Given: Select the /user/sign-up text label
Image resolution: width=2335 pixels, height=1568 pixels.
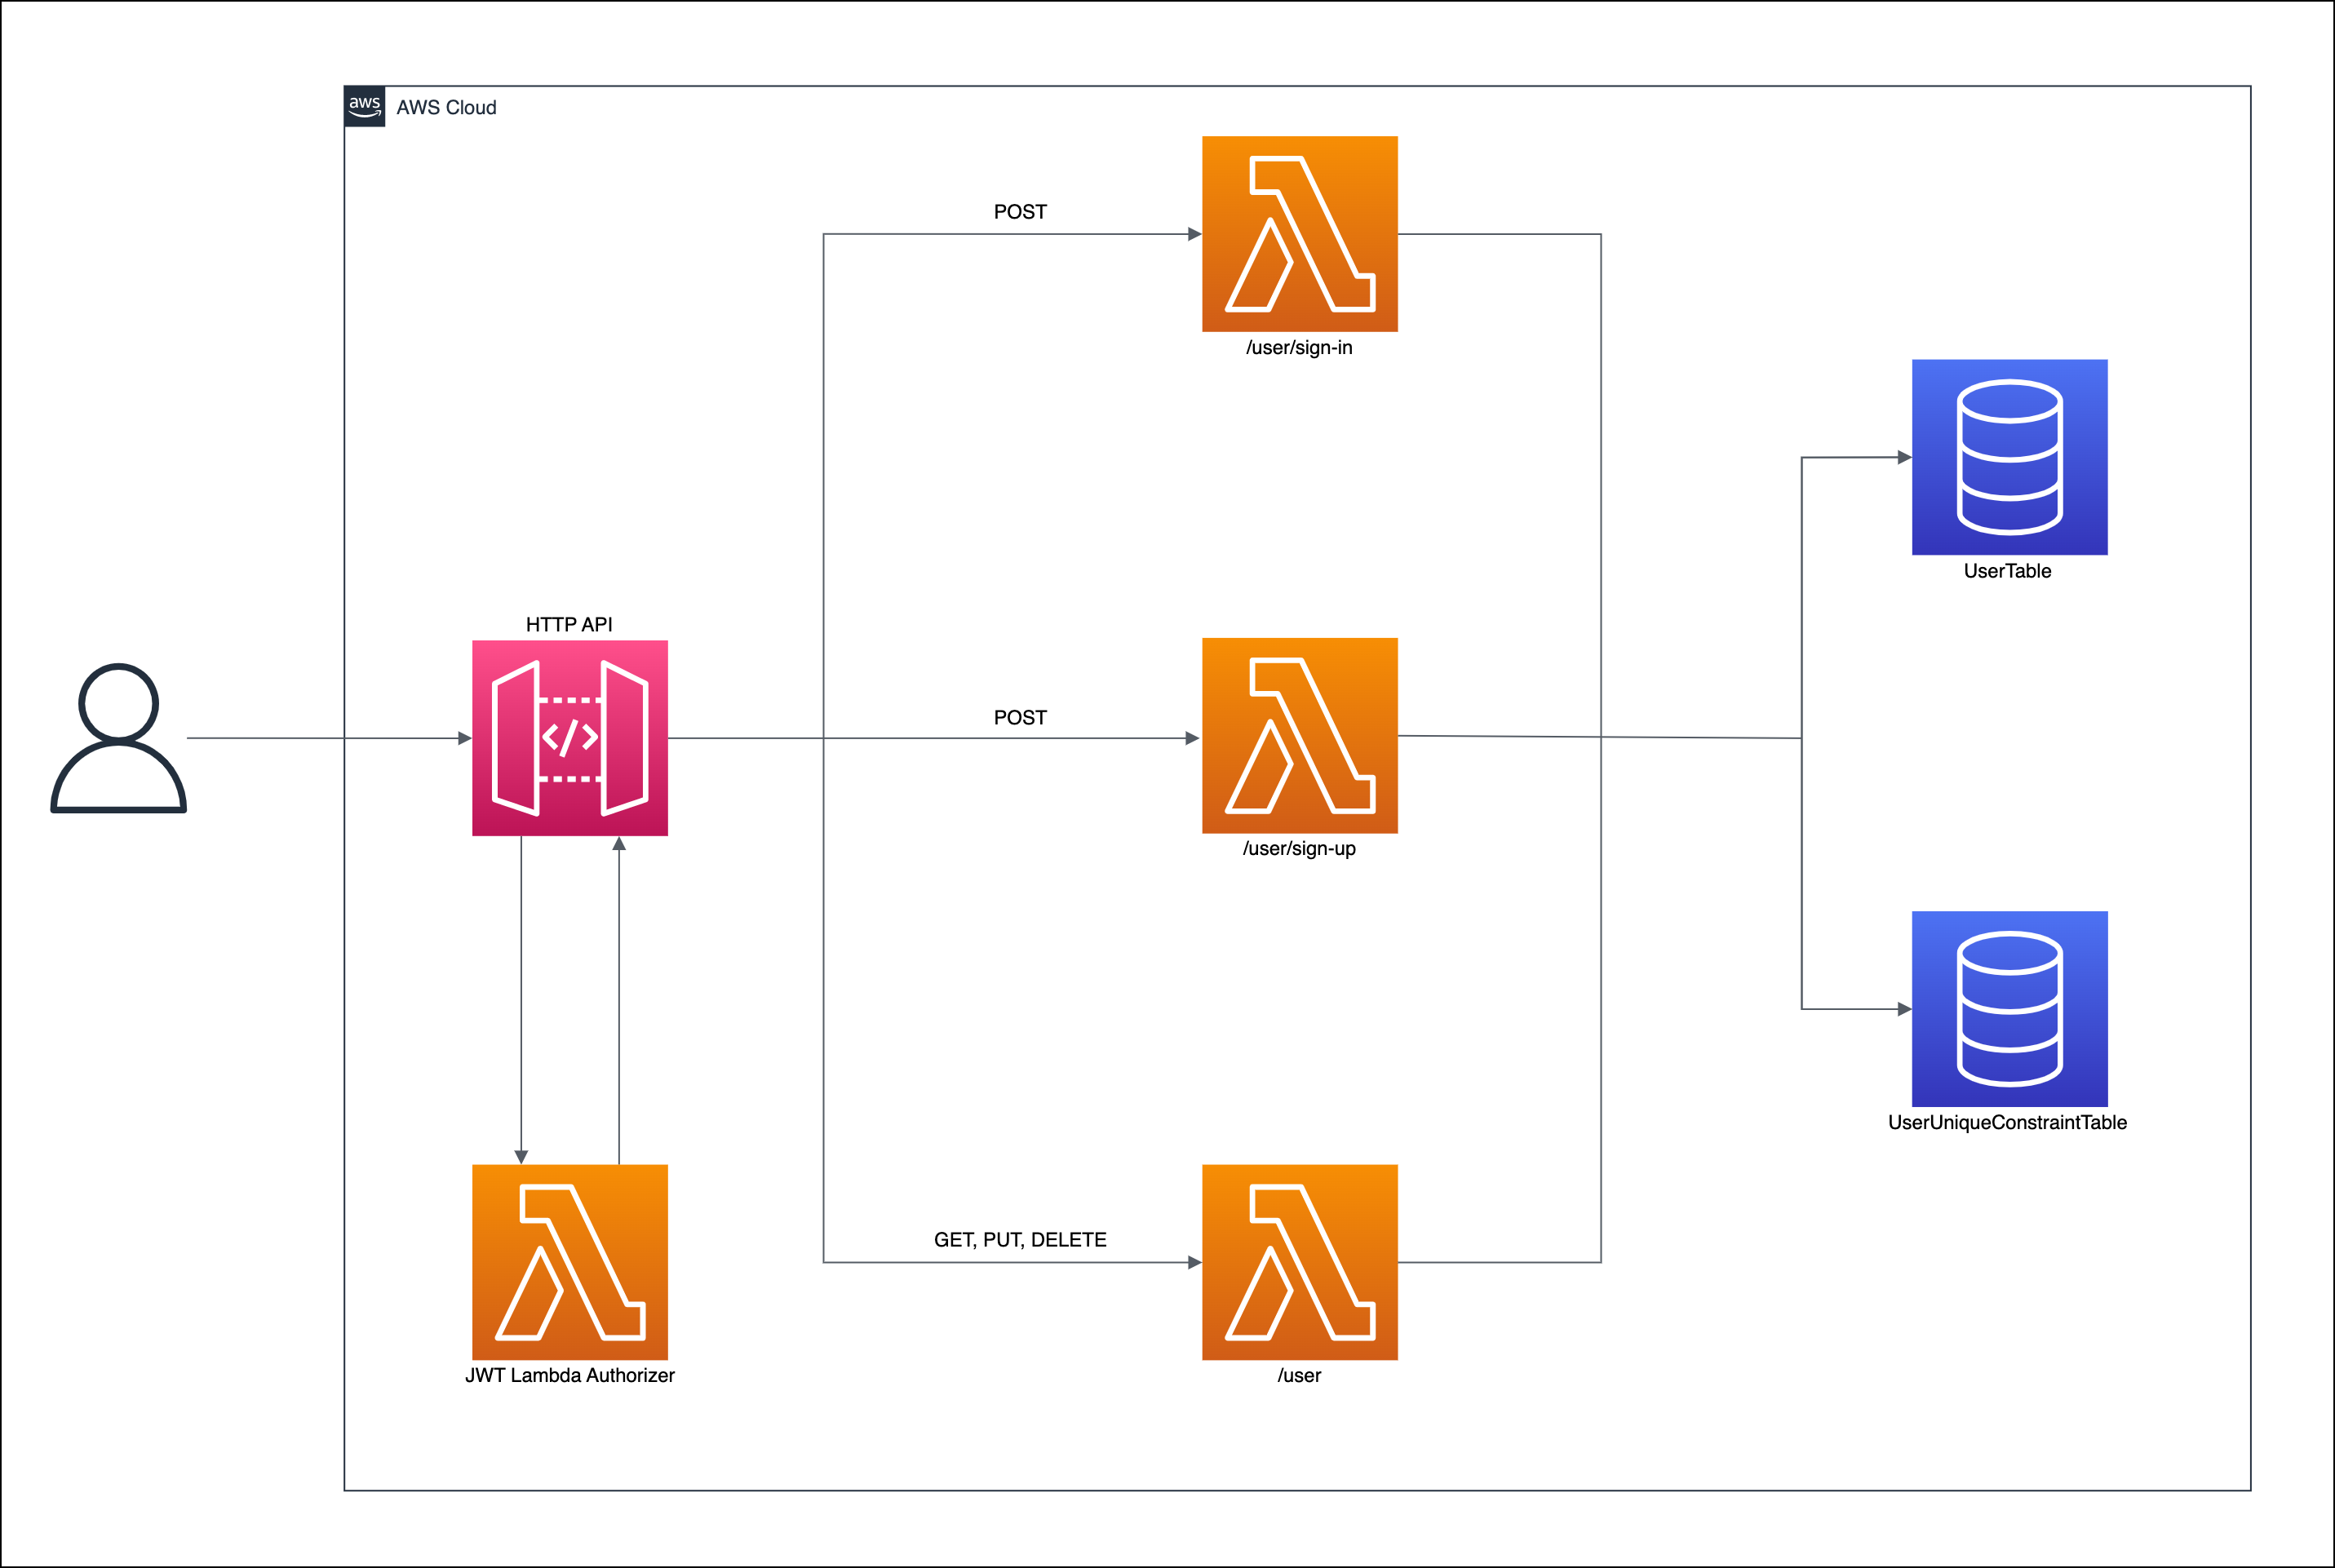Looking at the screenshot, I should pyautogui.click(x=1299, y=848).
